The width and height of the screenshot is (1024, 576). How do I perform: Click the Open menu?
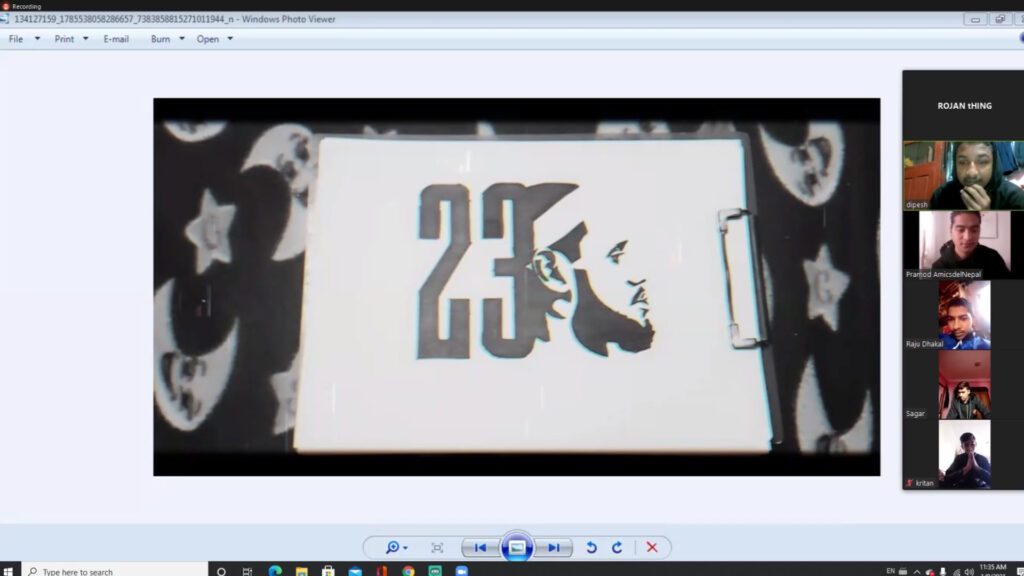tap(208, 39)
